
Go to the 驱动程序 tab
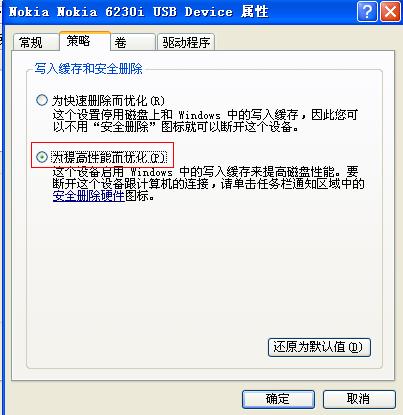pos(186,42)
